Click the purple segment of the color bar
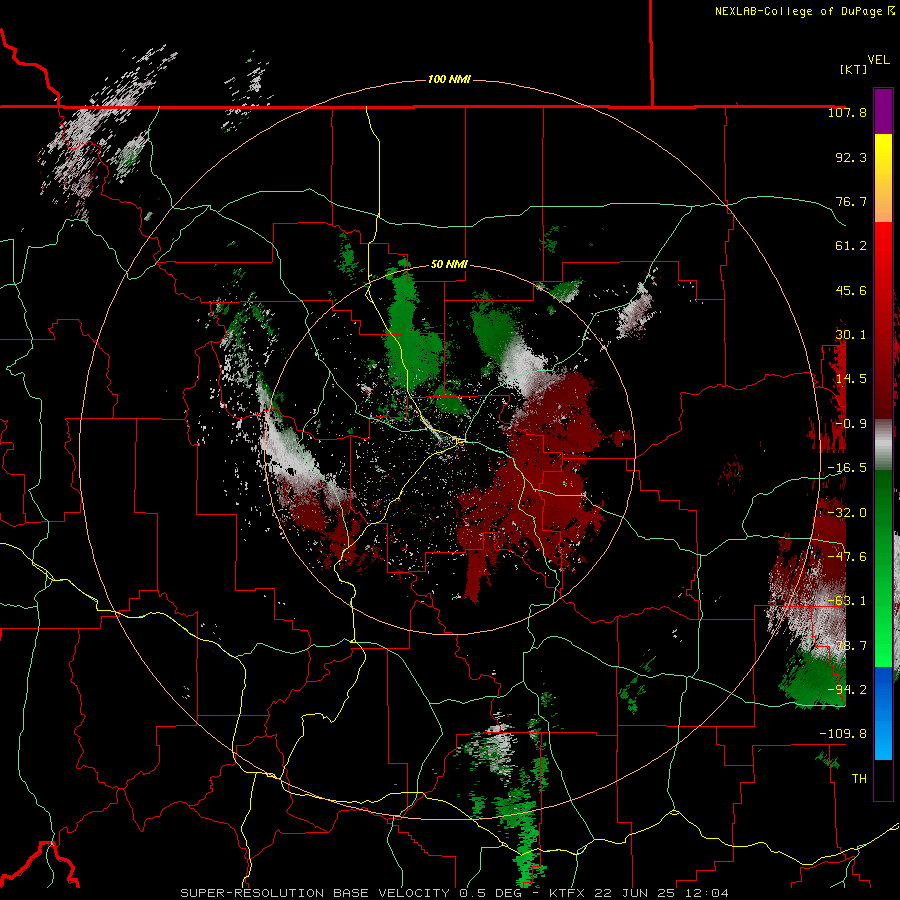Image resolution: width=900 pixels, height=900 pixels. point(883,111)
